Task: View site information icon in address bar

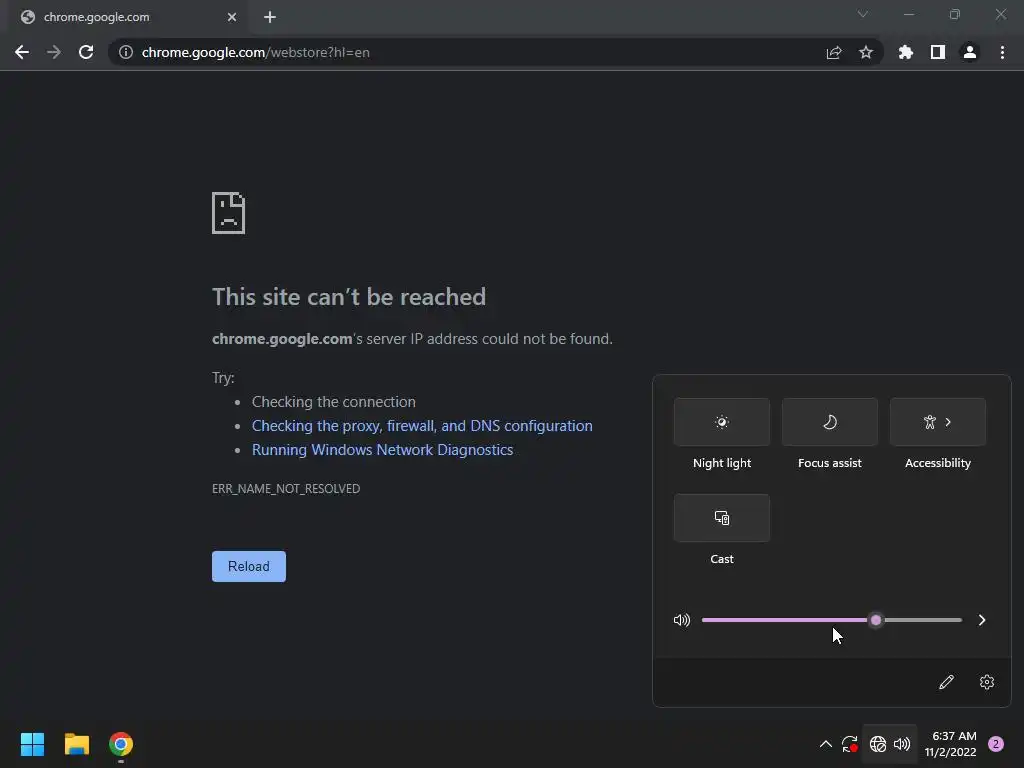Action: (126, 52)
